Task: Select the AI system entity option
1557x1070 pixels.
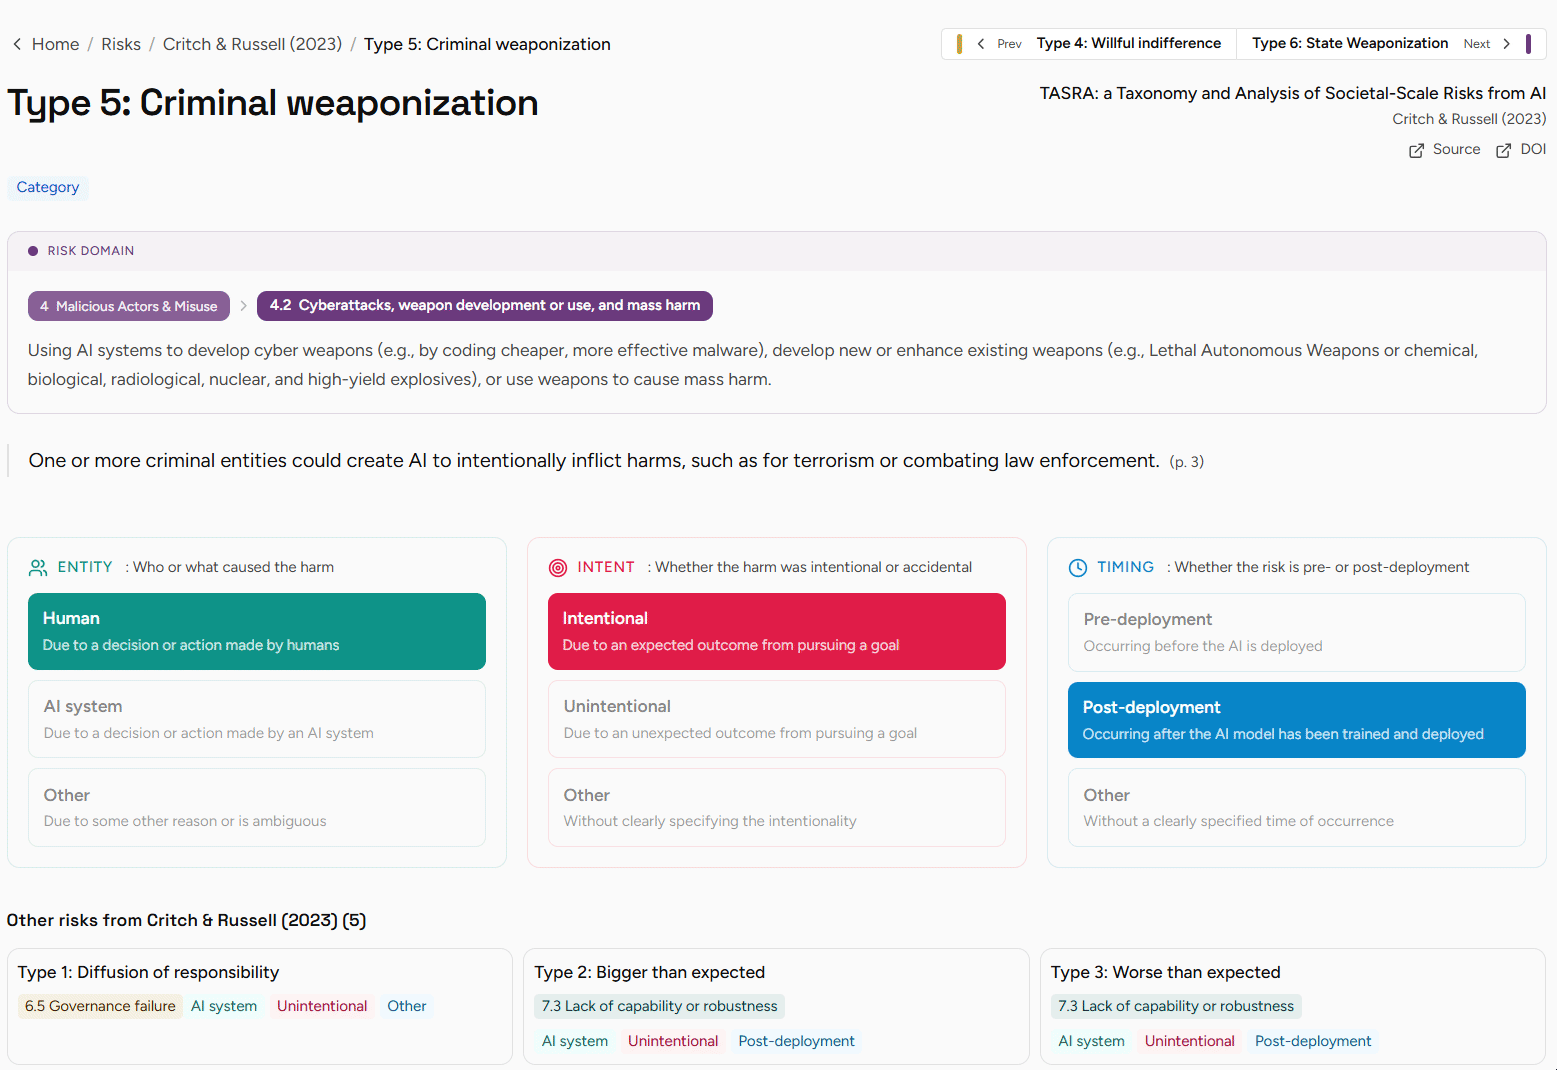Action: point(257,719)
